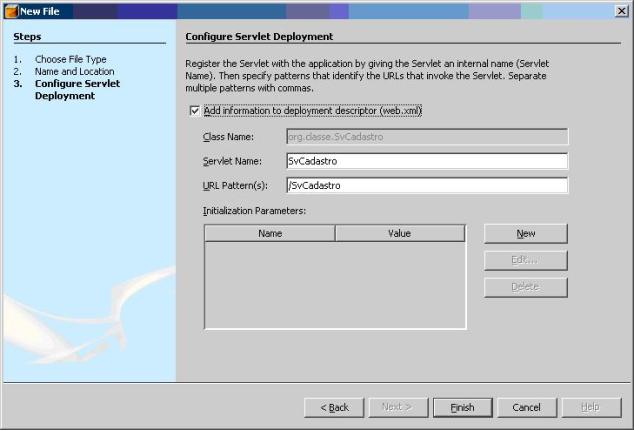The width and height of the screenshot is (634, 430).
Task: Click New to add an initialization parameter
Action: click(526, 234)
